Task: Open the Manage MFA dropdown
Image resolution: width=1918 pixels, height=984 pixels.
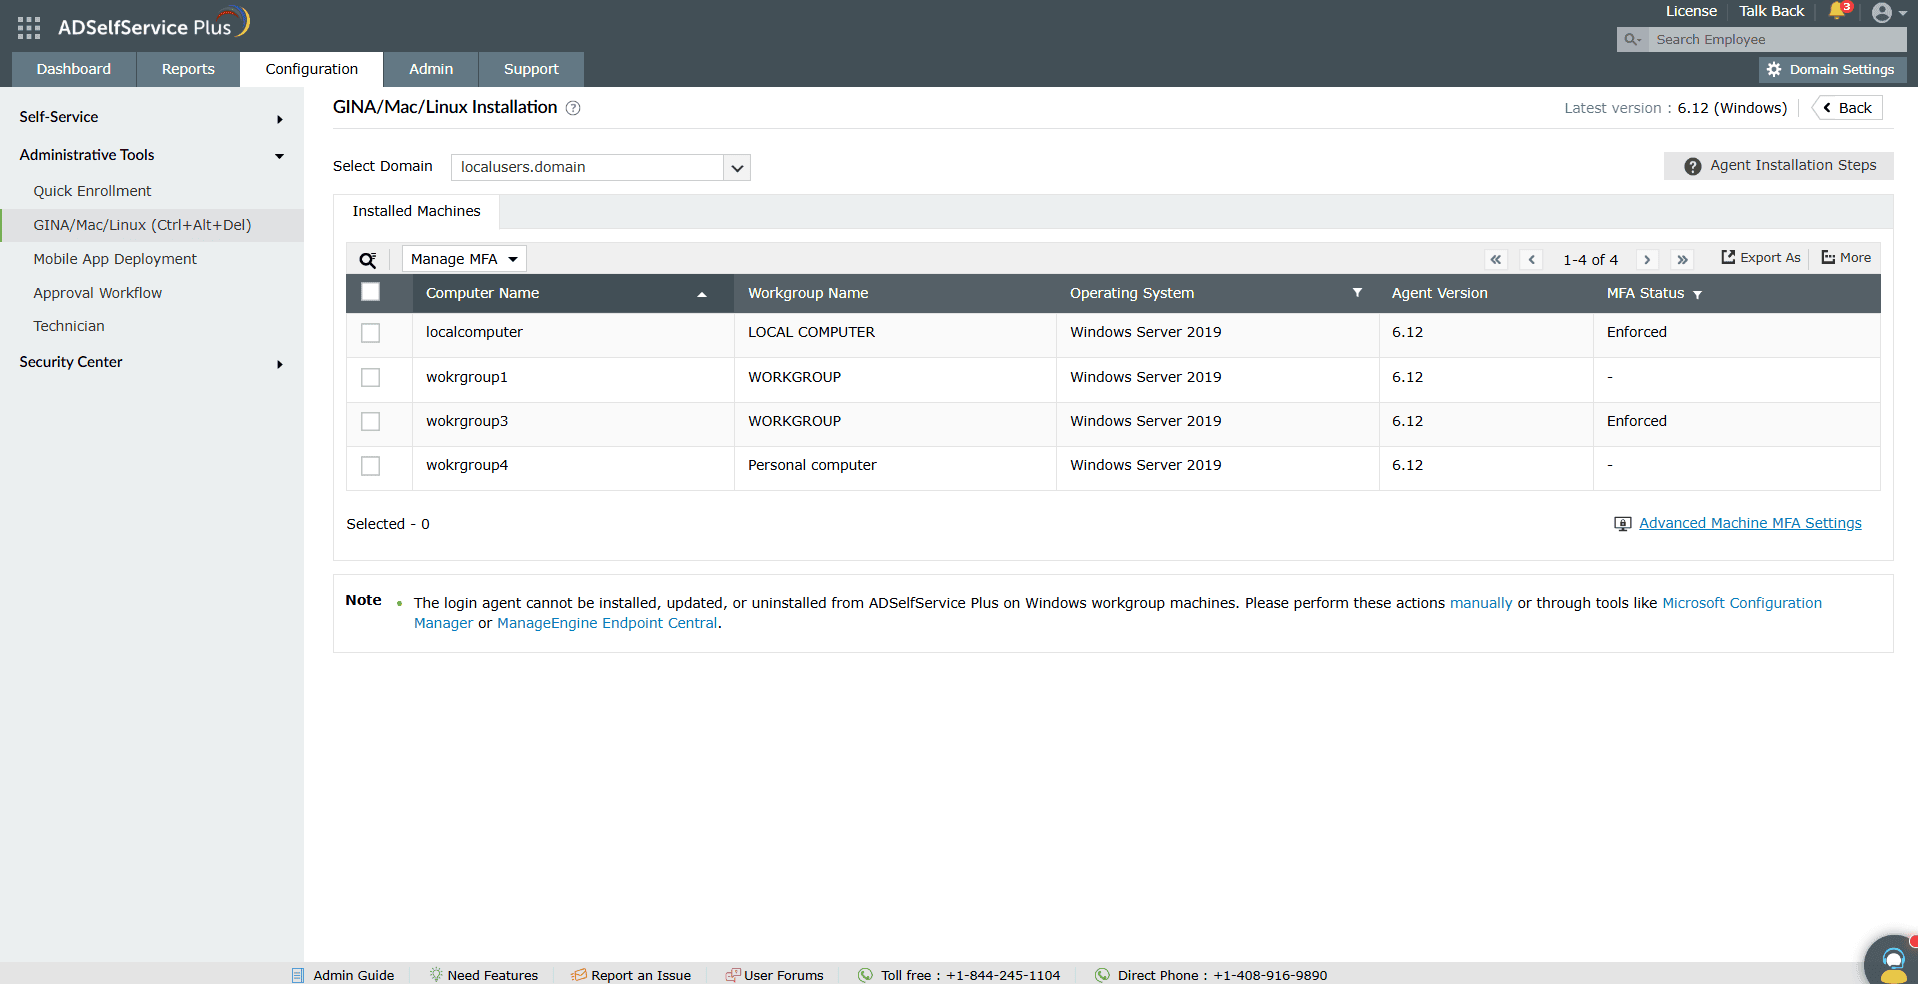Action: pyautogui.click(x=464, y=259)
